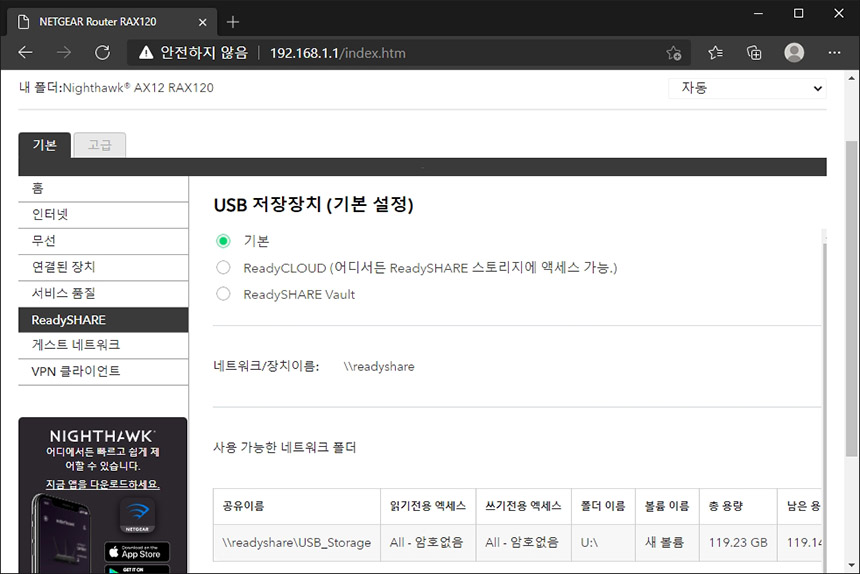Open 무선 in the sidebar
The image size is (860, 574).
point(103,241)
